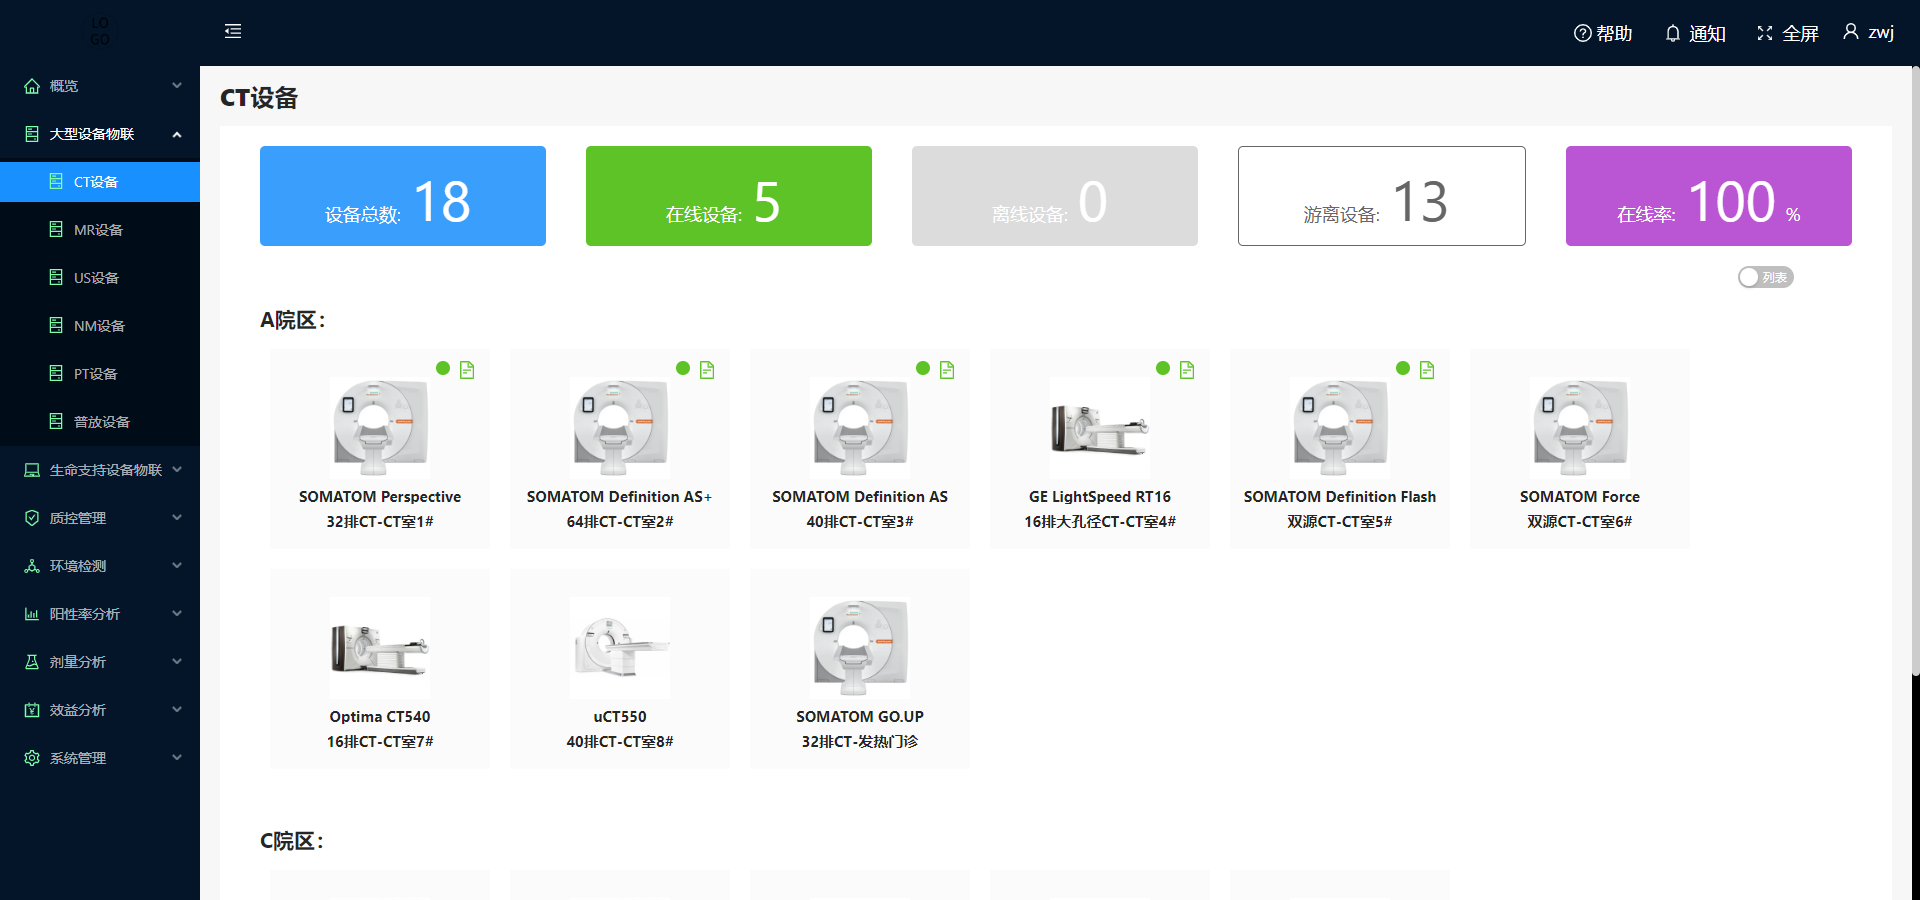Click the green status dot on SOMATOM Definition AS+
The height and width of the screenshot is (900, 1920).
[683, 368]
